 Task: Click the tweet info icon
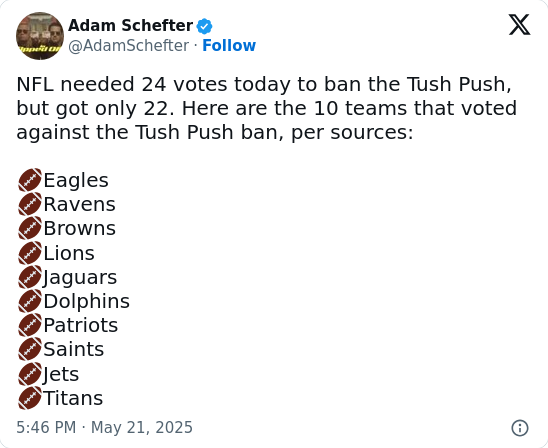tap(520, 428)
